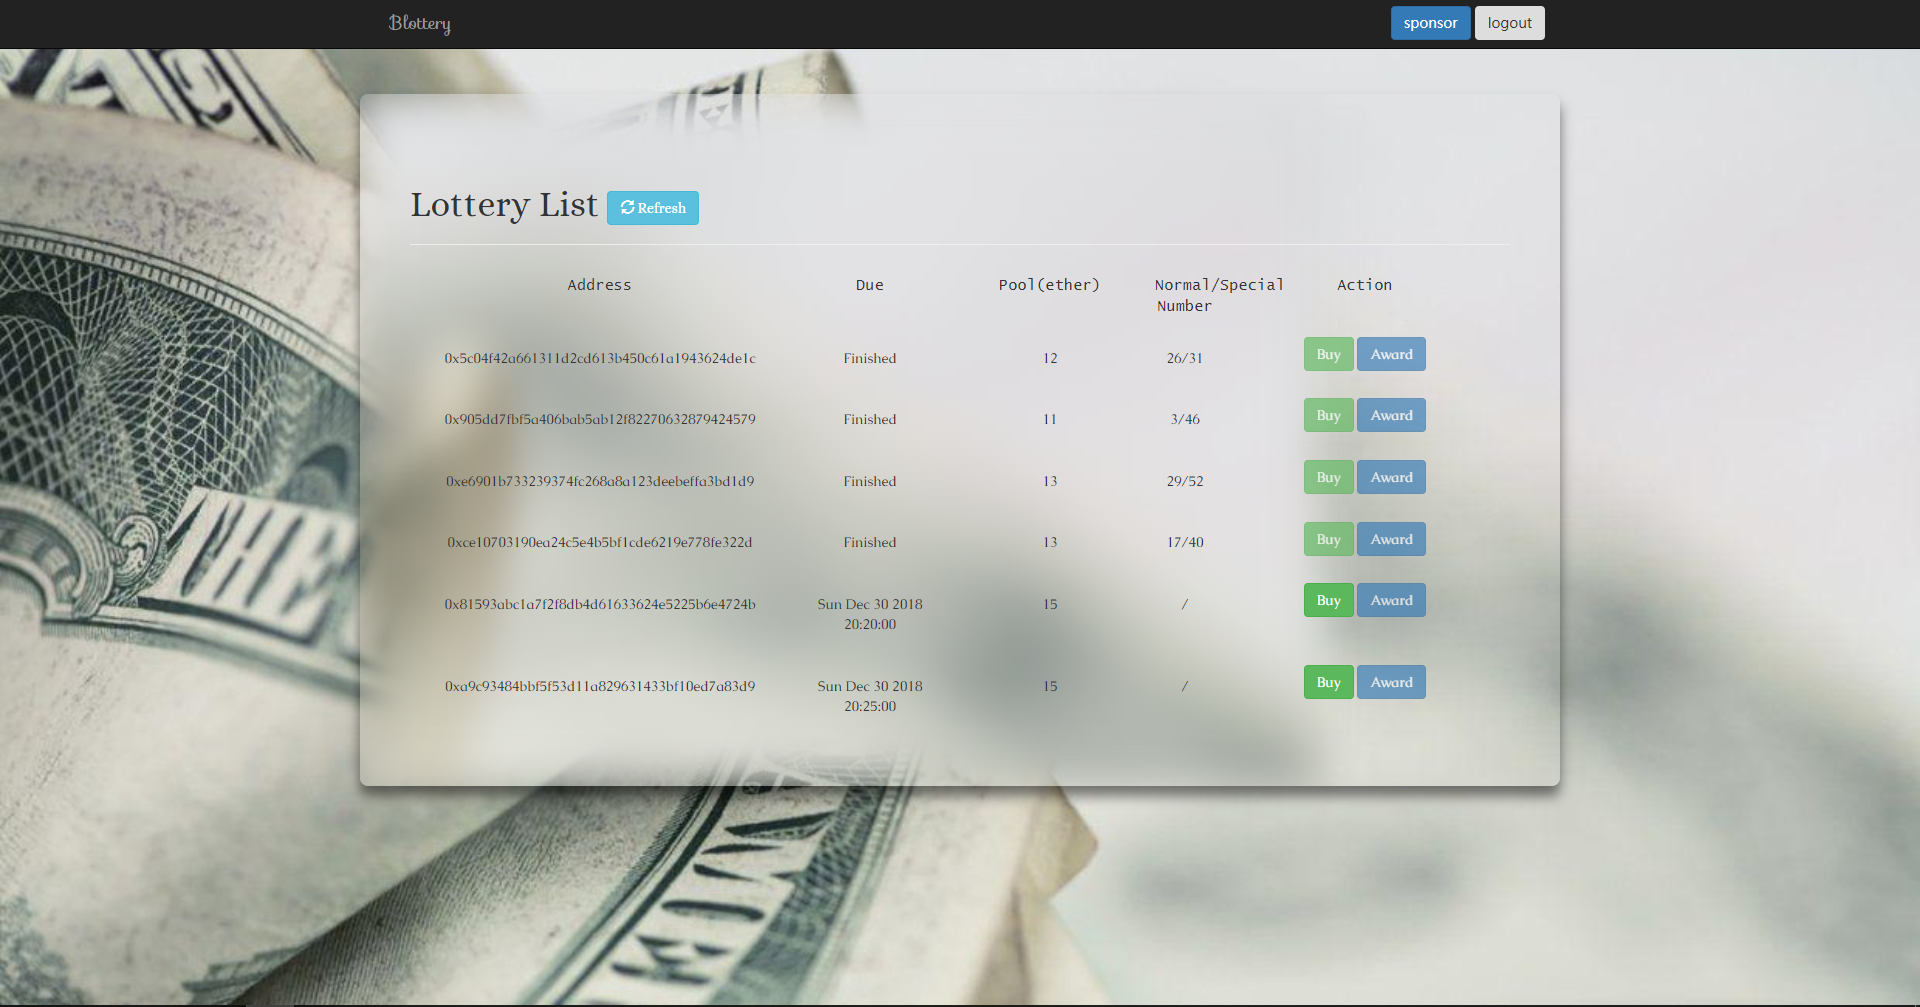Screen dimensions: 1920x1007
Task: Click Buy in the 0xce10703190ea24 row
Action: coord(1327,539)
